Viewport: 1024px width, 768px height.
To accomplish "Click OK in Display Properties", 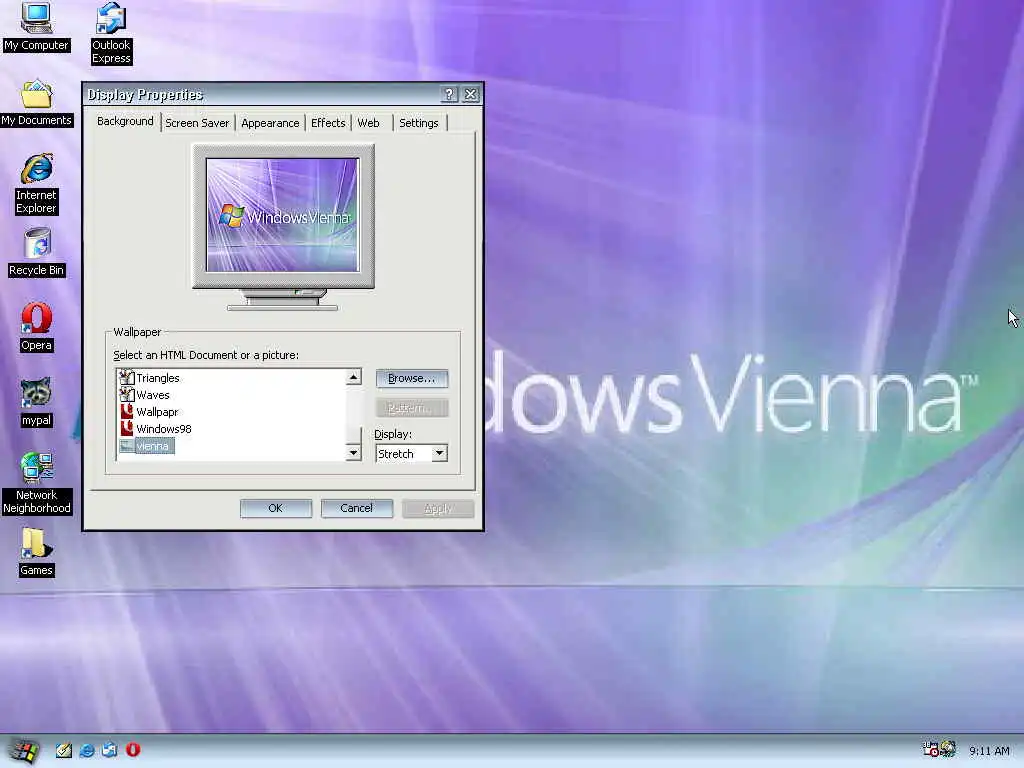I will (x=276, y=508).
